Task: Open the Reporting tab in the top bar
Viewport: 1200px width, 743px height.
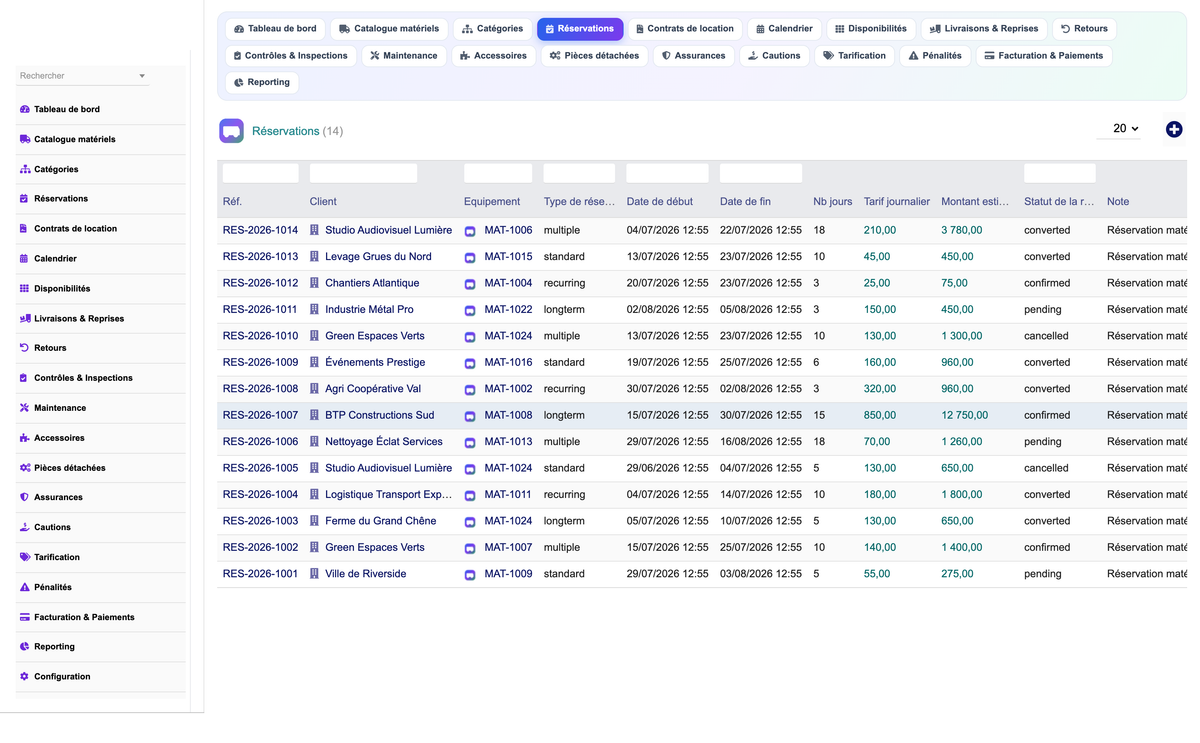Action: [x=262, y=83]
